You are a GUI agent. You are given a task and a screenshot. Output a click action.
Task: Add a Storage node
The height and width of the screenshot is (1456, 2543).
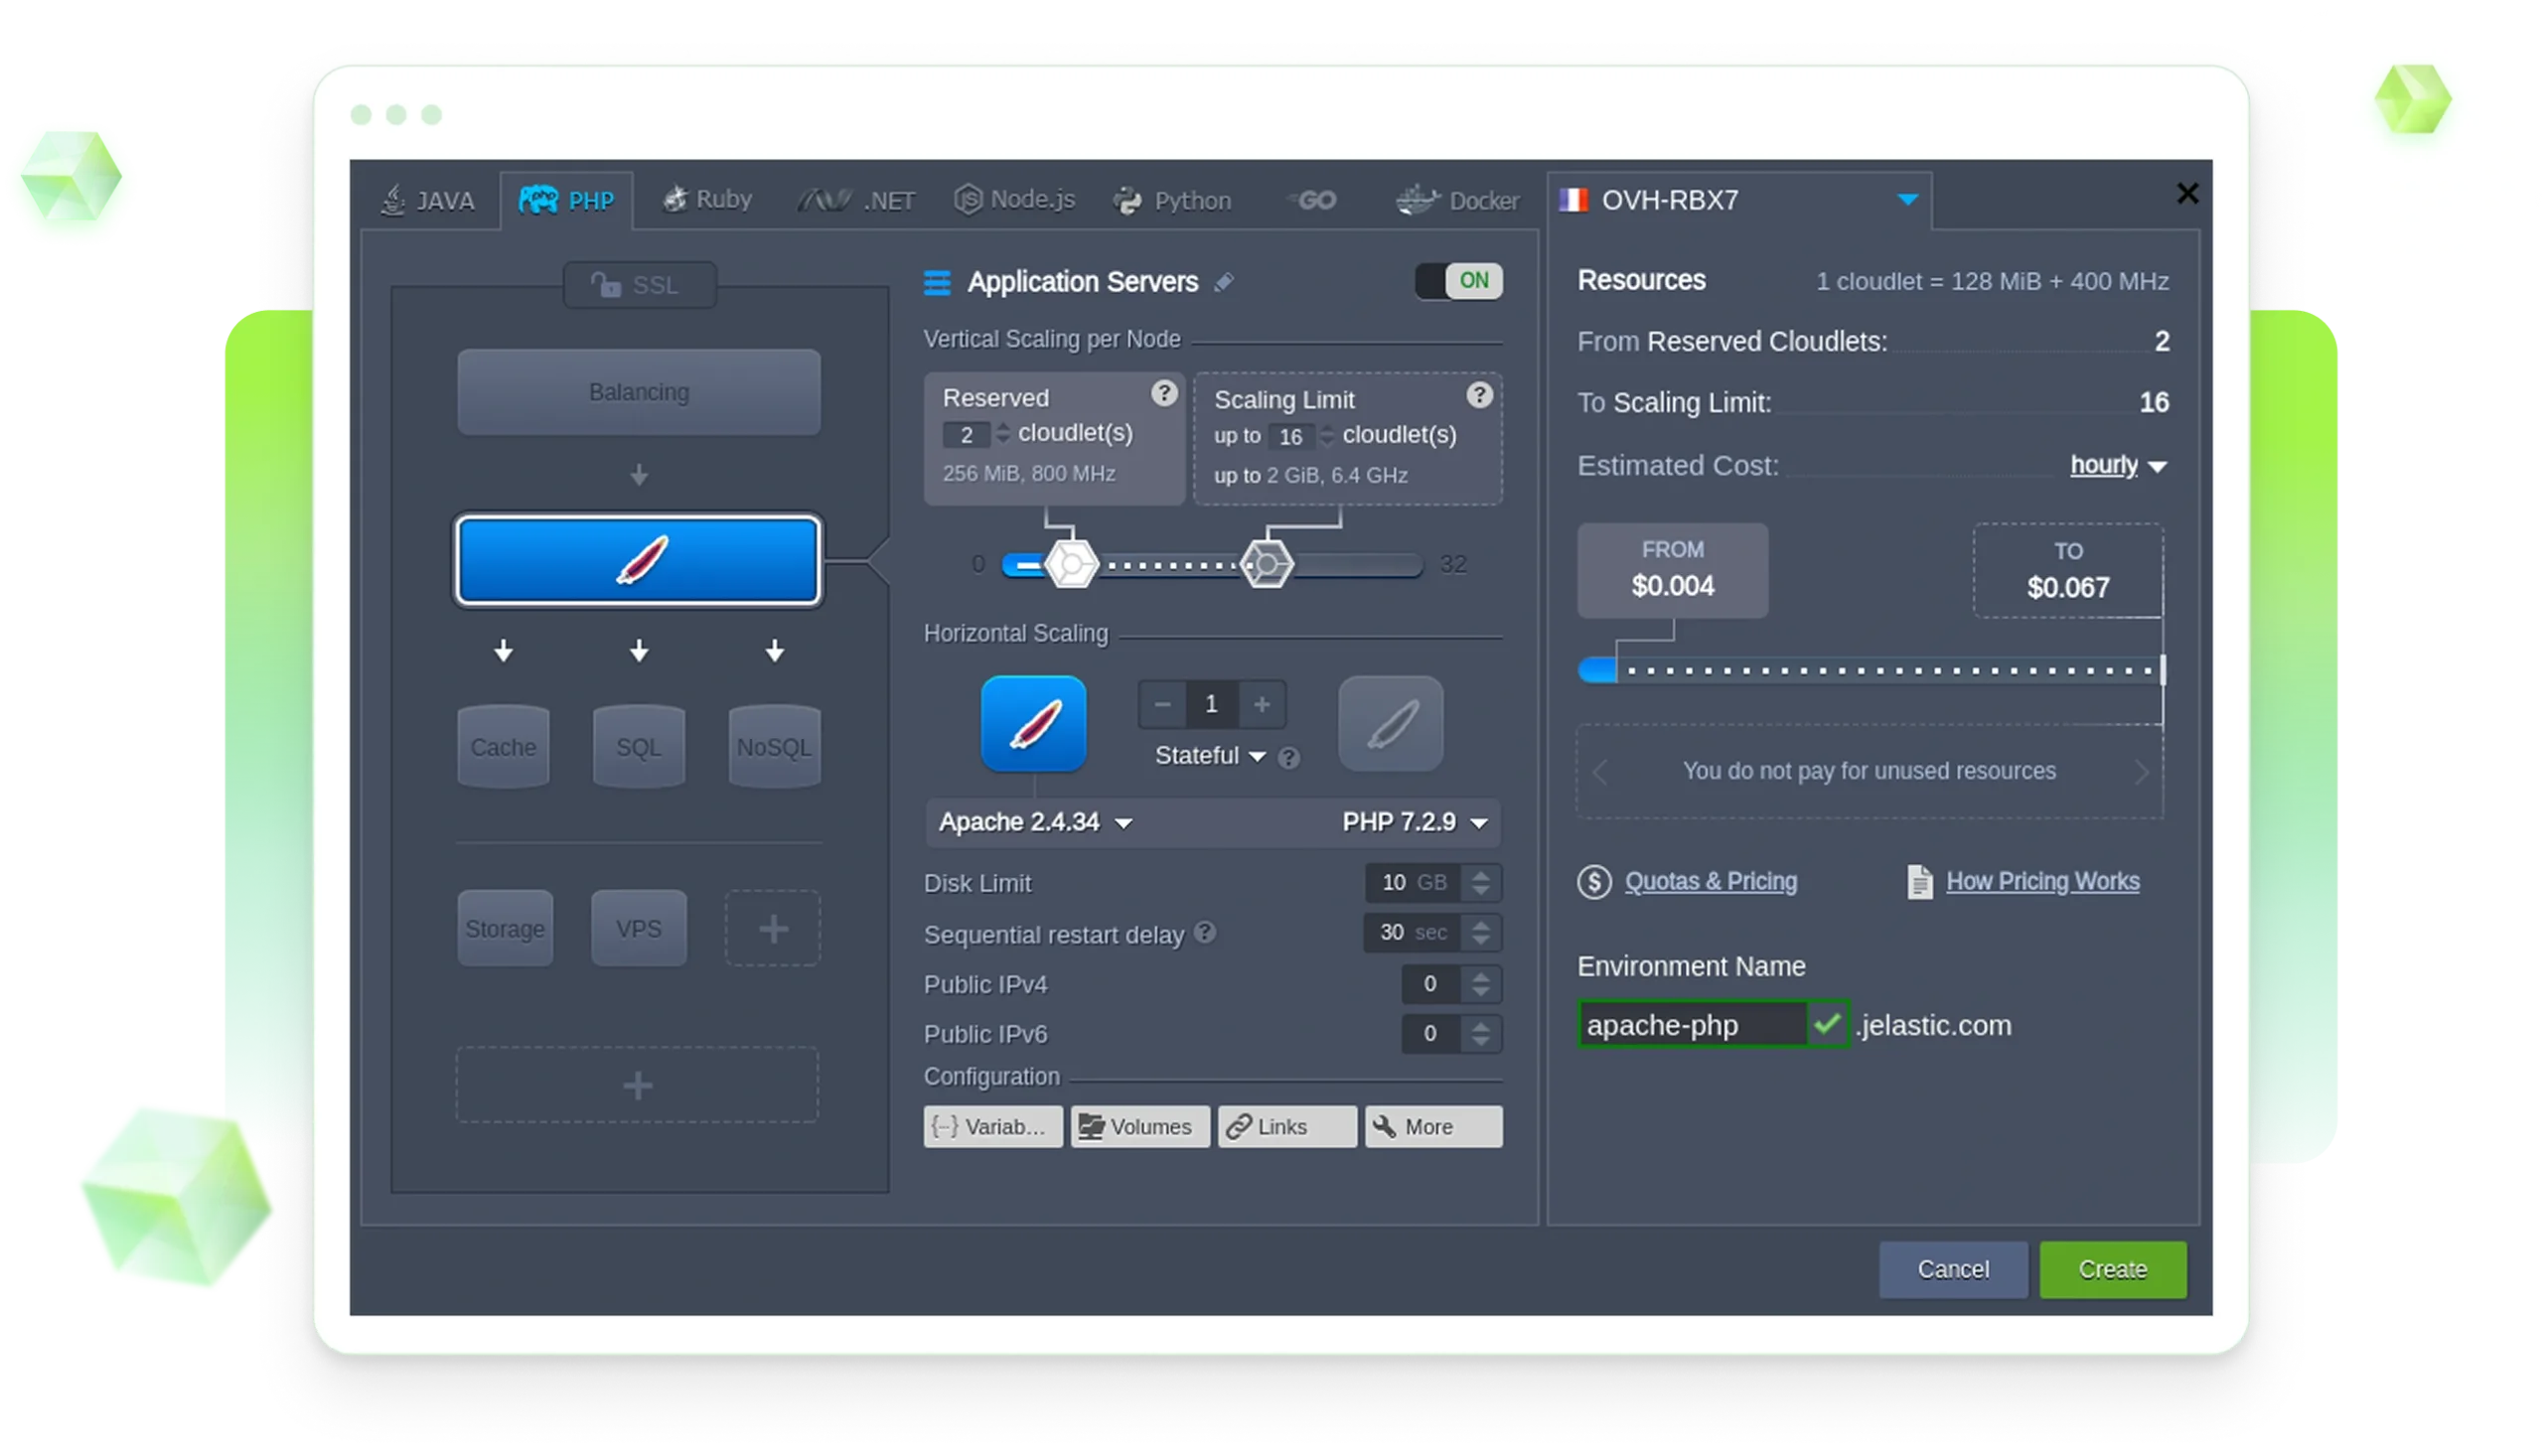505,929
